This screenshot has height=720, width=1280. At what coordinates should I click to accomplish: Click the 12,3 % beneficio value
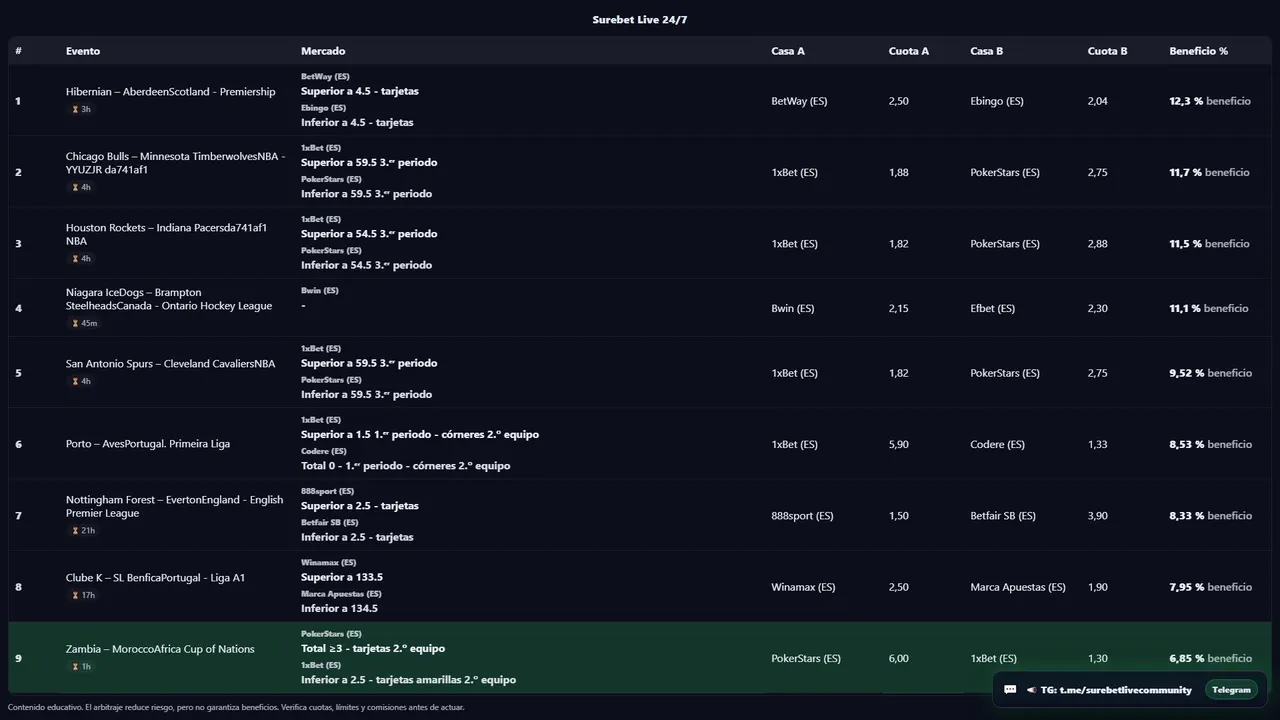(1209, 101)
